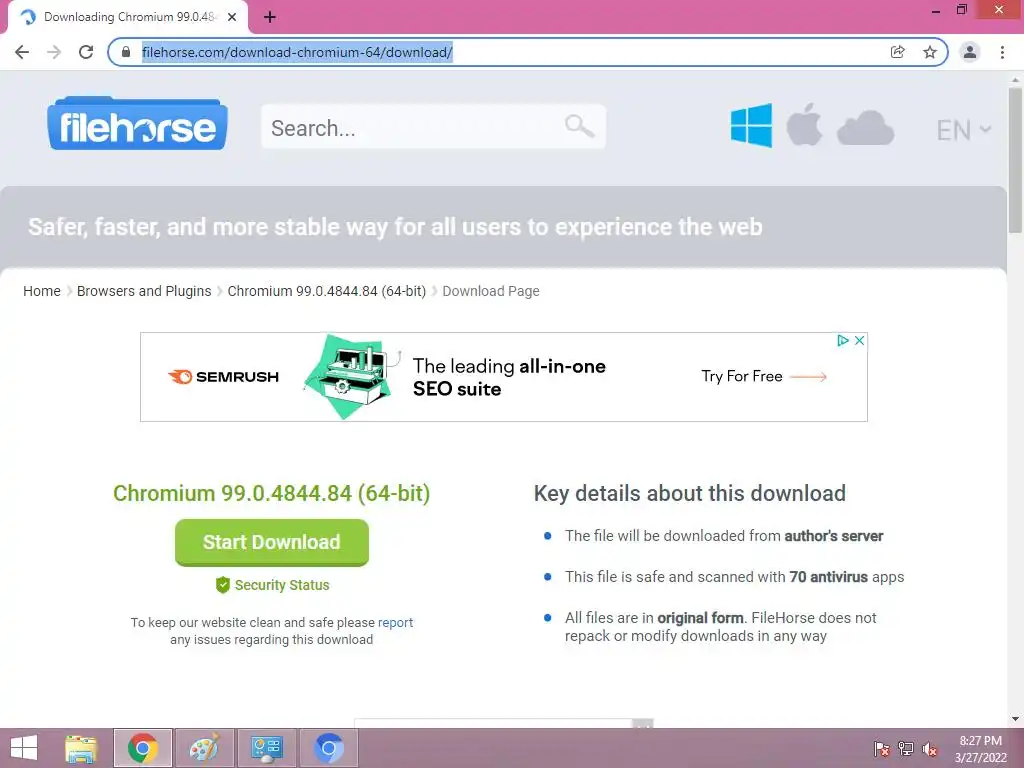The width and height of the screenshot is (1024, 768).
Task: Switch to Chrome taskbar icon
Action: (143, 748)
